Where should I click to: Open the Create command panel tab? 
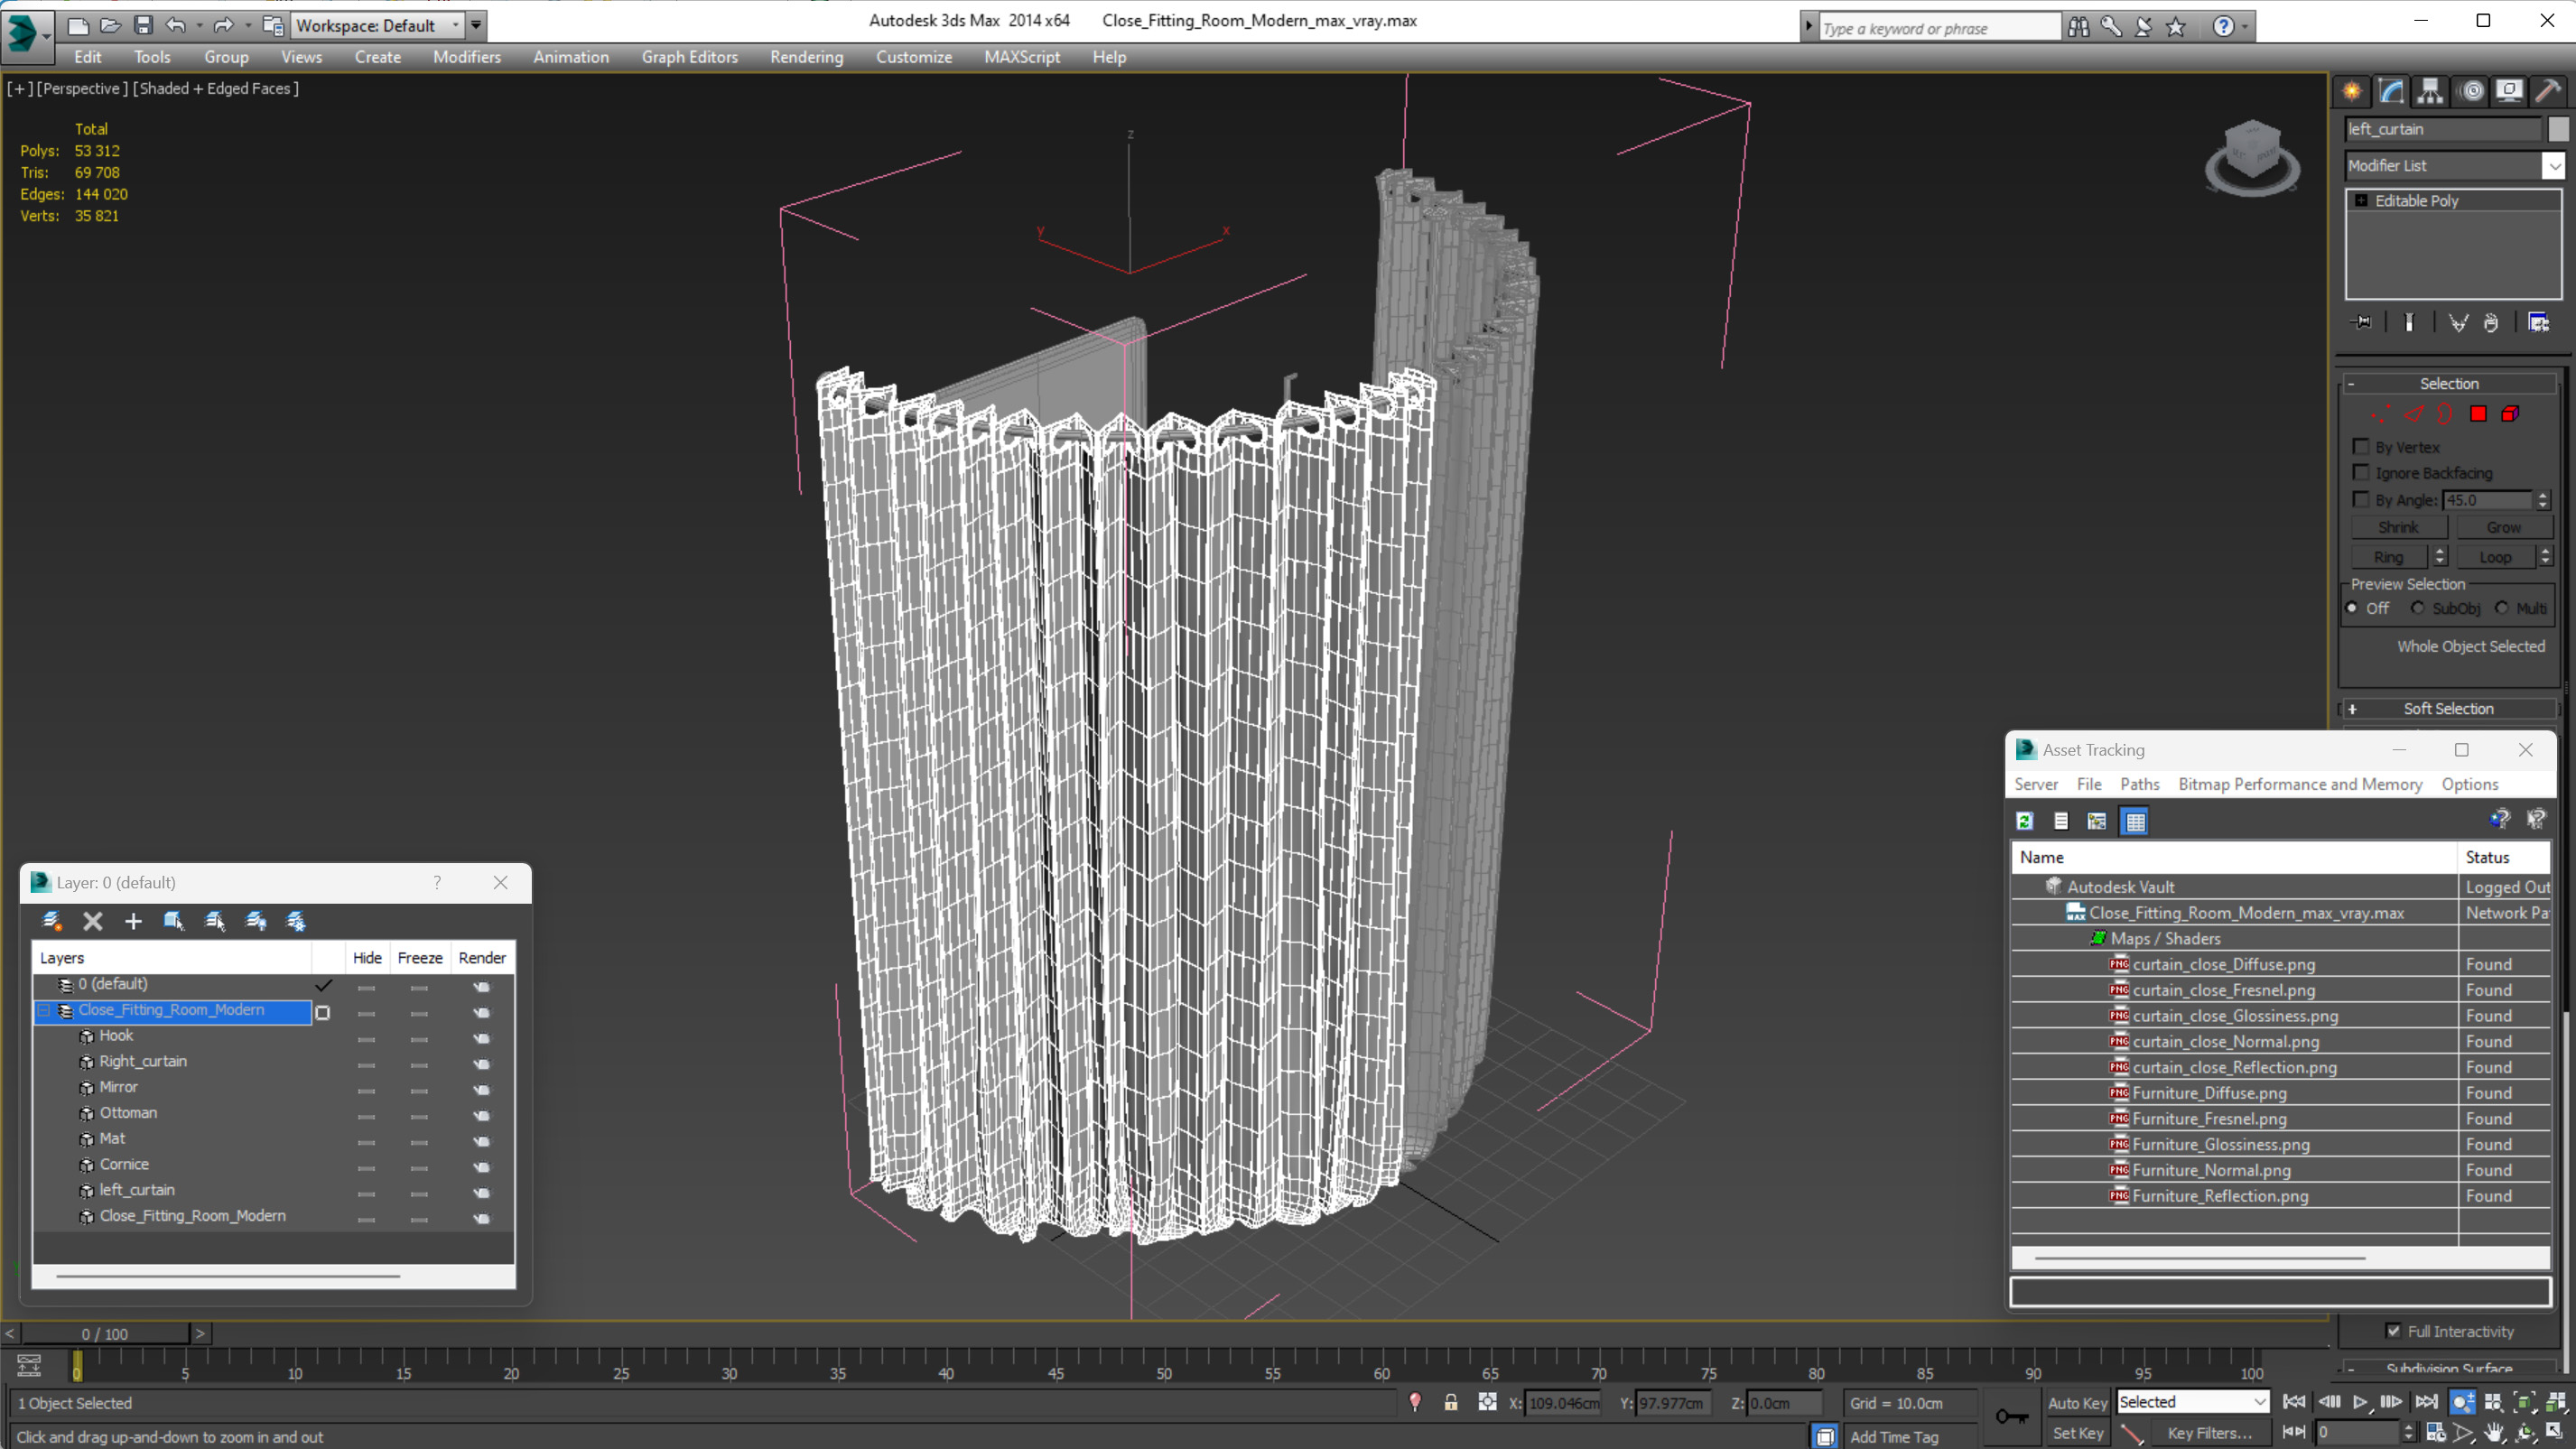pyautogui.click(x=2352, y=91)
